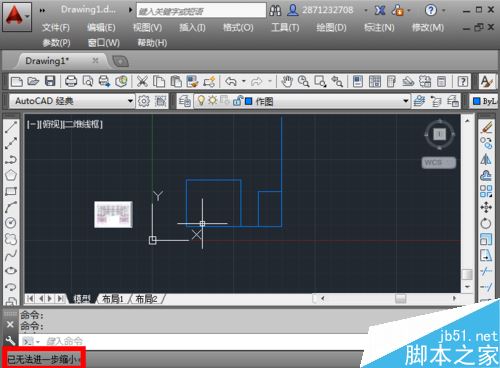Click the Match Properties brush icon
This screenshot has height=368, width=500.
pos(192,81)
